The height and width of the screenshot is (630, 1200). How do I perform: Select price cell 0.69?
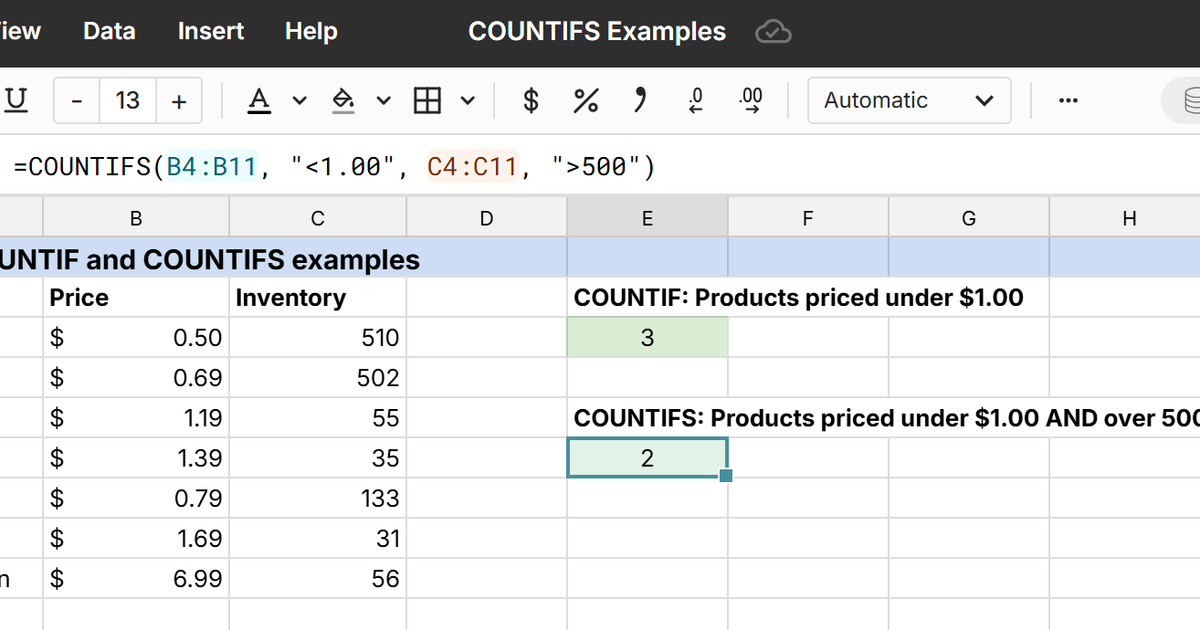coord(136,378)
